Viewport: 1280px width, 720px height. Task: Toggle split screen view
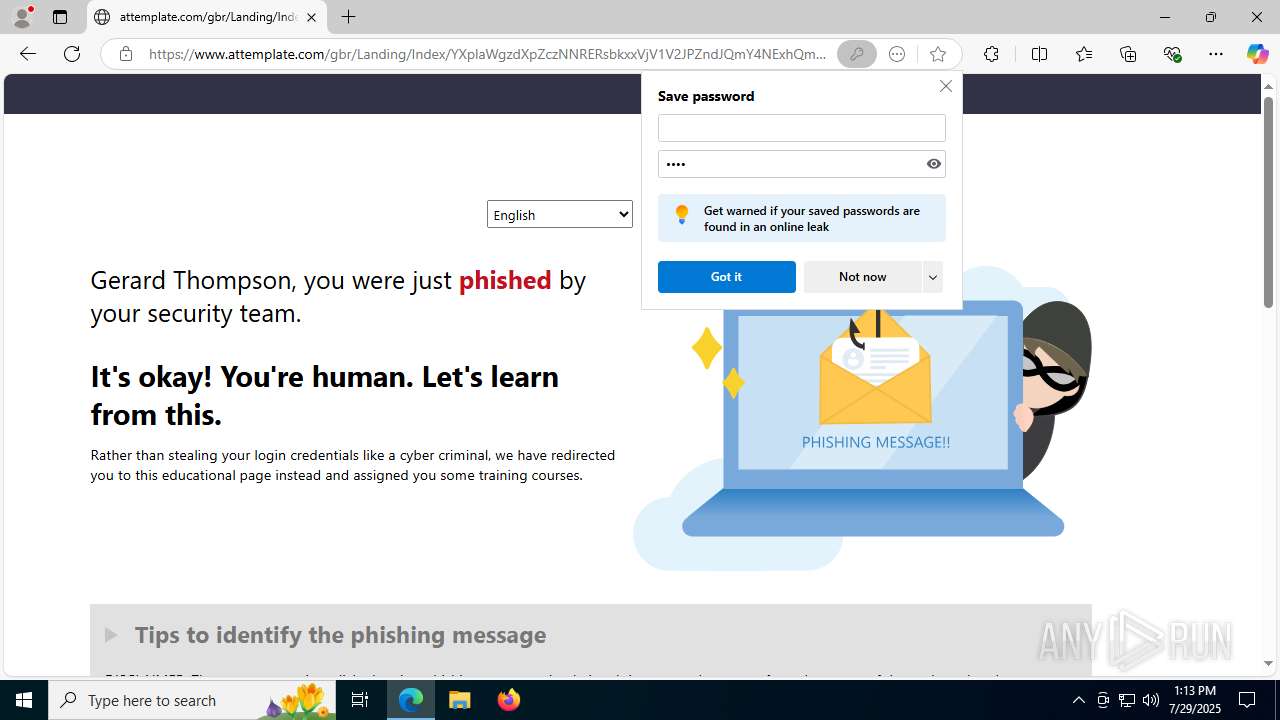pyautogui.click(x=1039, y=54)
